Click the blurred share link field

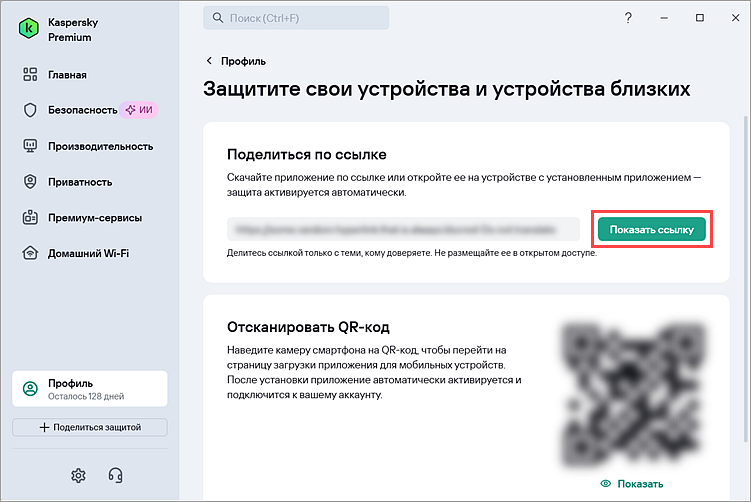tap(403, 229)
